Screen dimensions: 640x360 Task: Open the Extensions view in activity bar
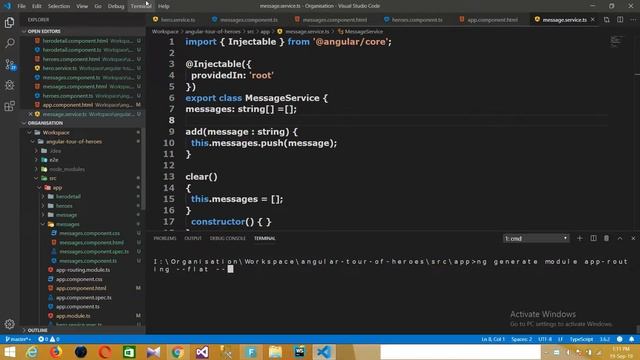pyautogui.click(x=9, y=106)
